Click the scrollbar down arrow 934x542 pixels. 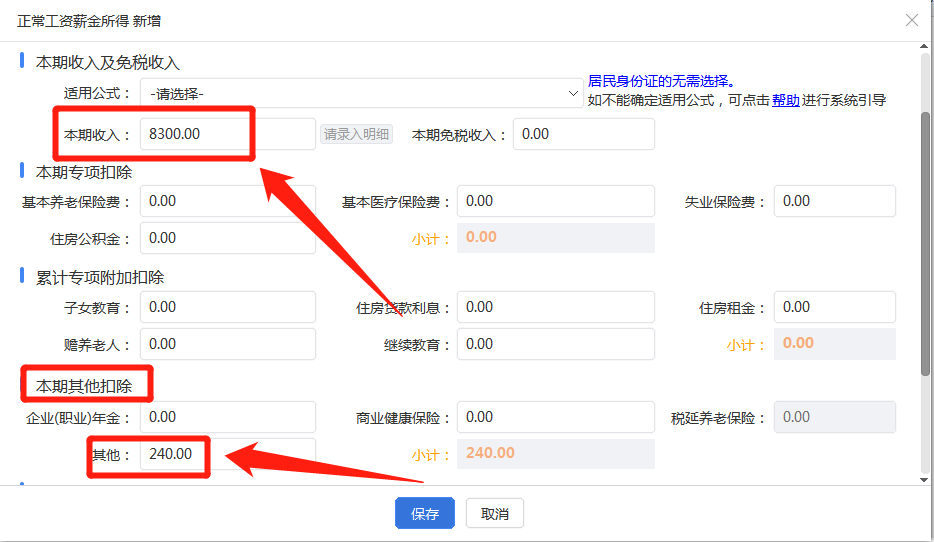tap(924, 479)
